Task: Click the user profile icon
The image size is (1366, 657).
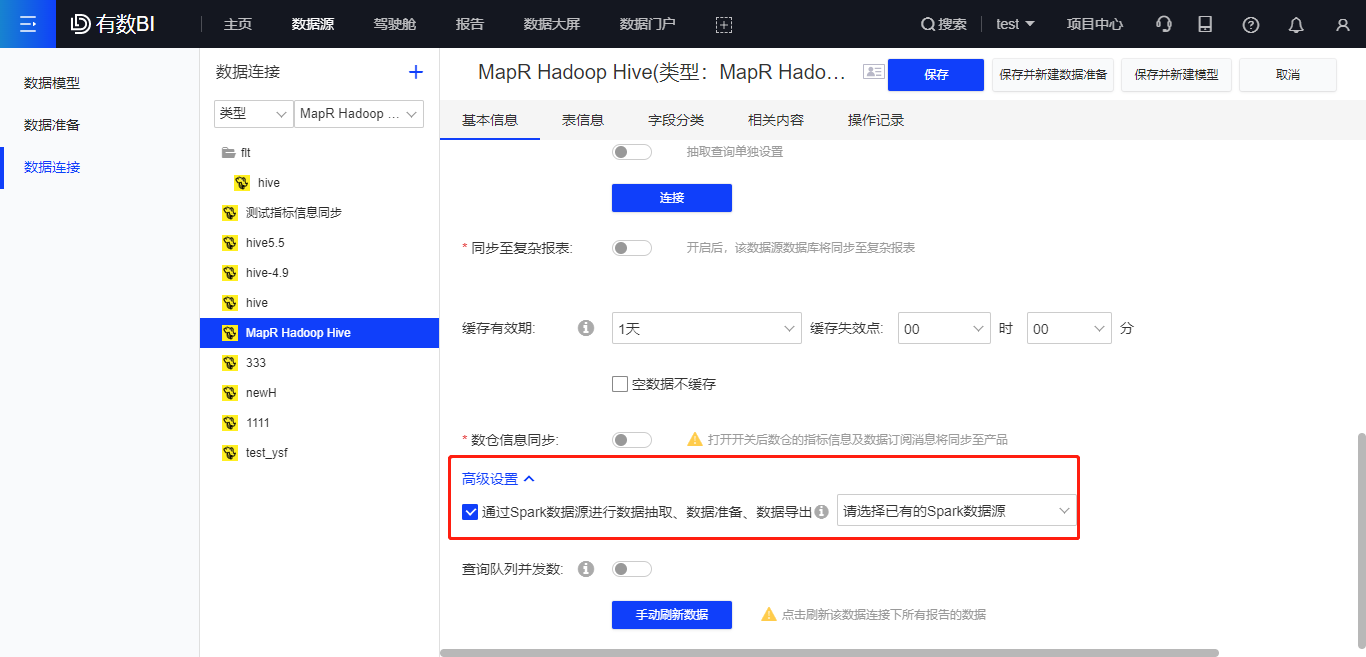Action: click(x=1342, y=24)
